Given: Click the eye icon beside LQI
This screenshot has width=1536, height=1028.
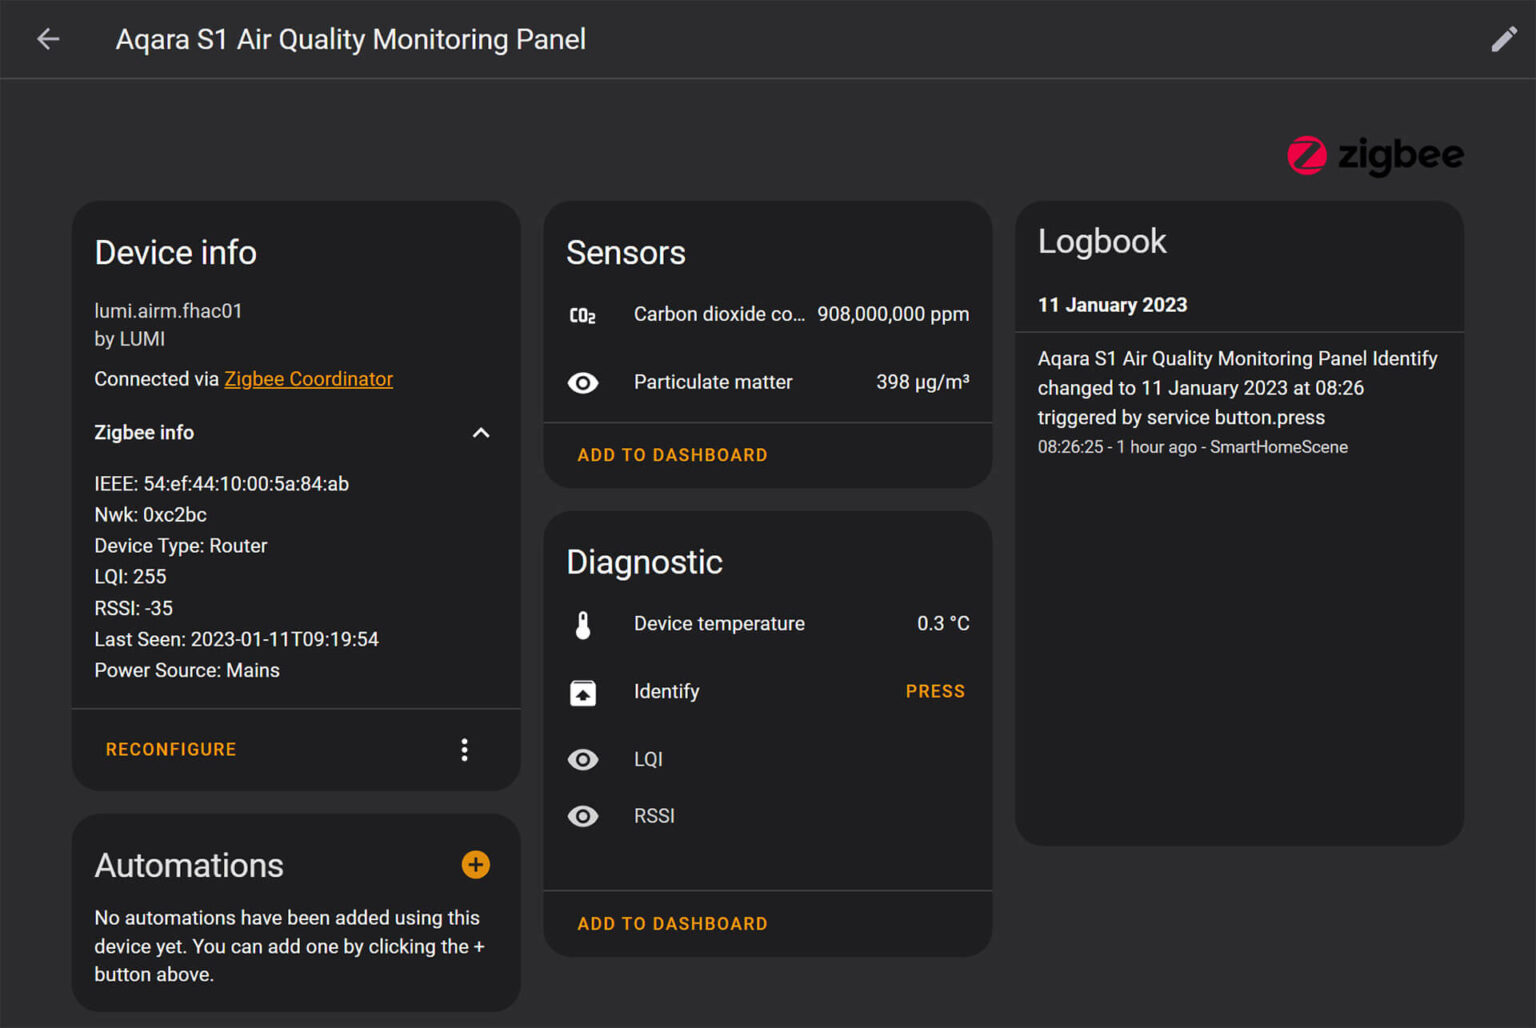Looking at the screenshot, I should 583,760.
